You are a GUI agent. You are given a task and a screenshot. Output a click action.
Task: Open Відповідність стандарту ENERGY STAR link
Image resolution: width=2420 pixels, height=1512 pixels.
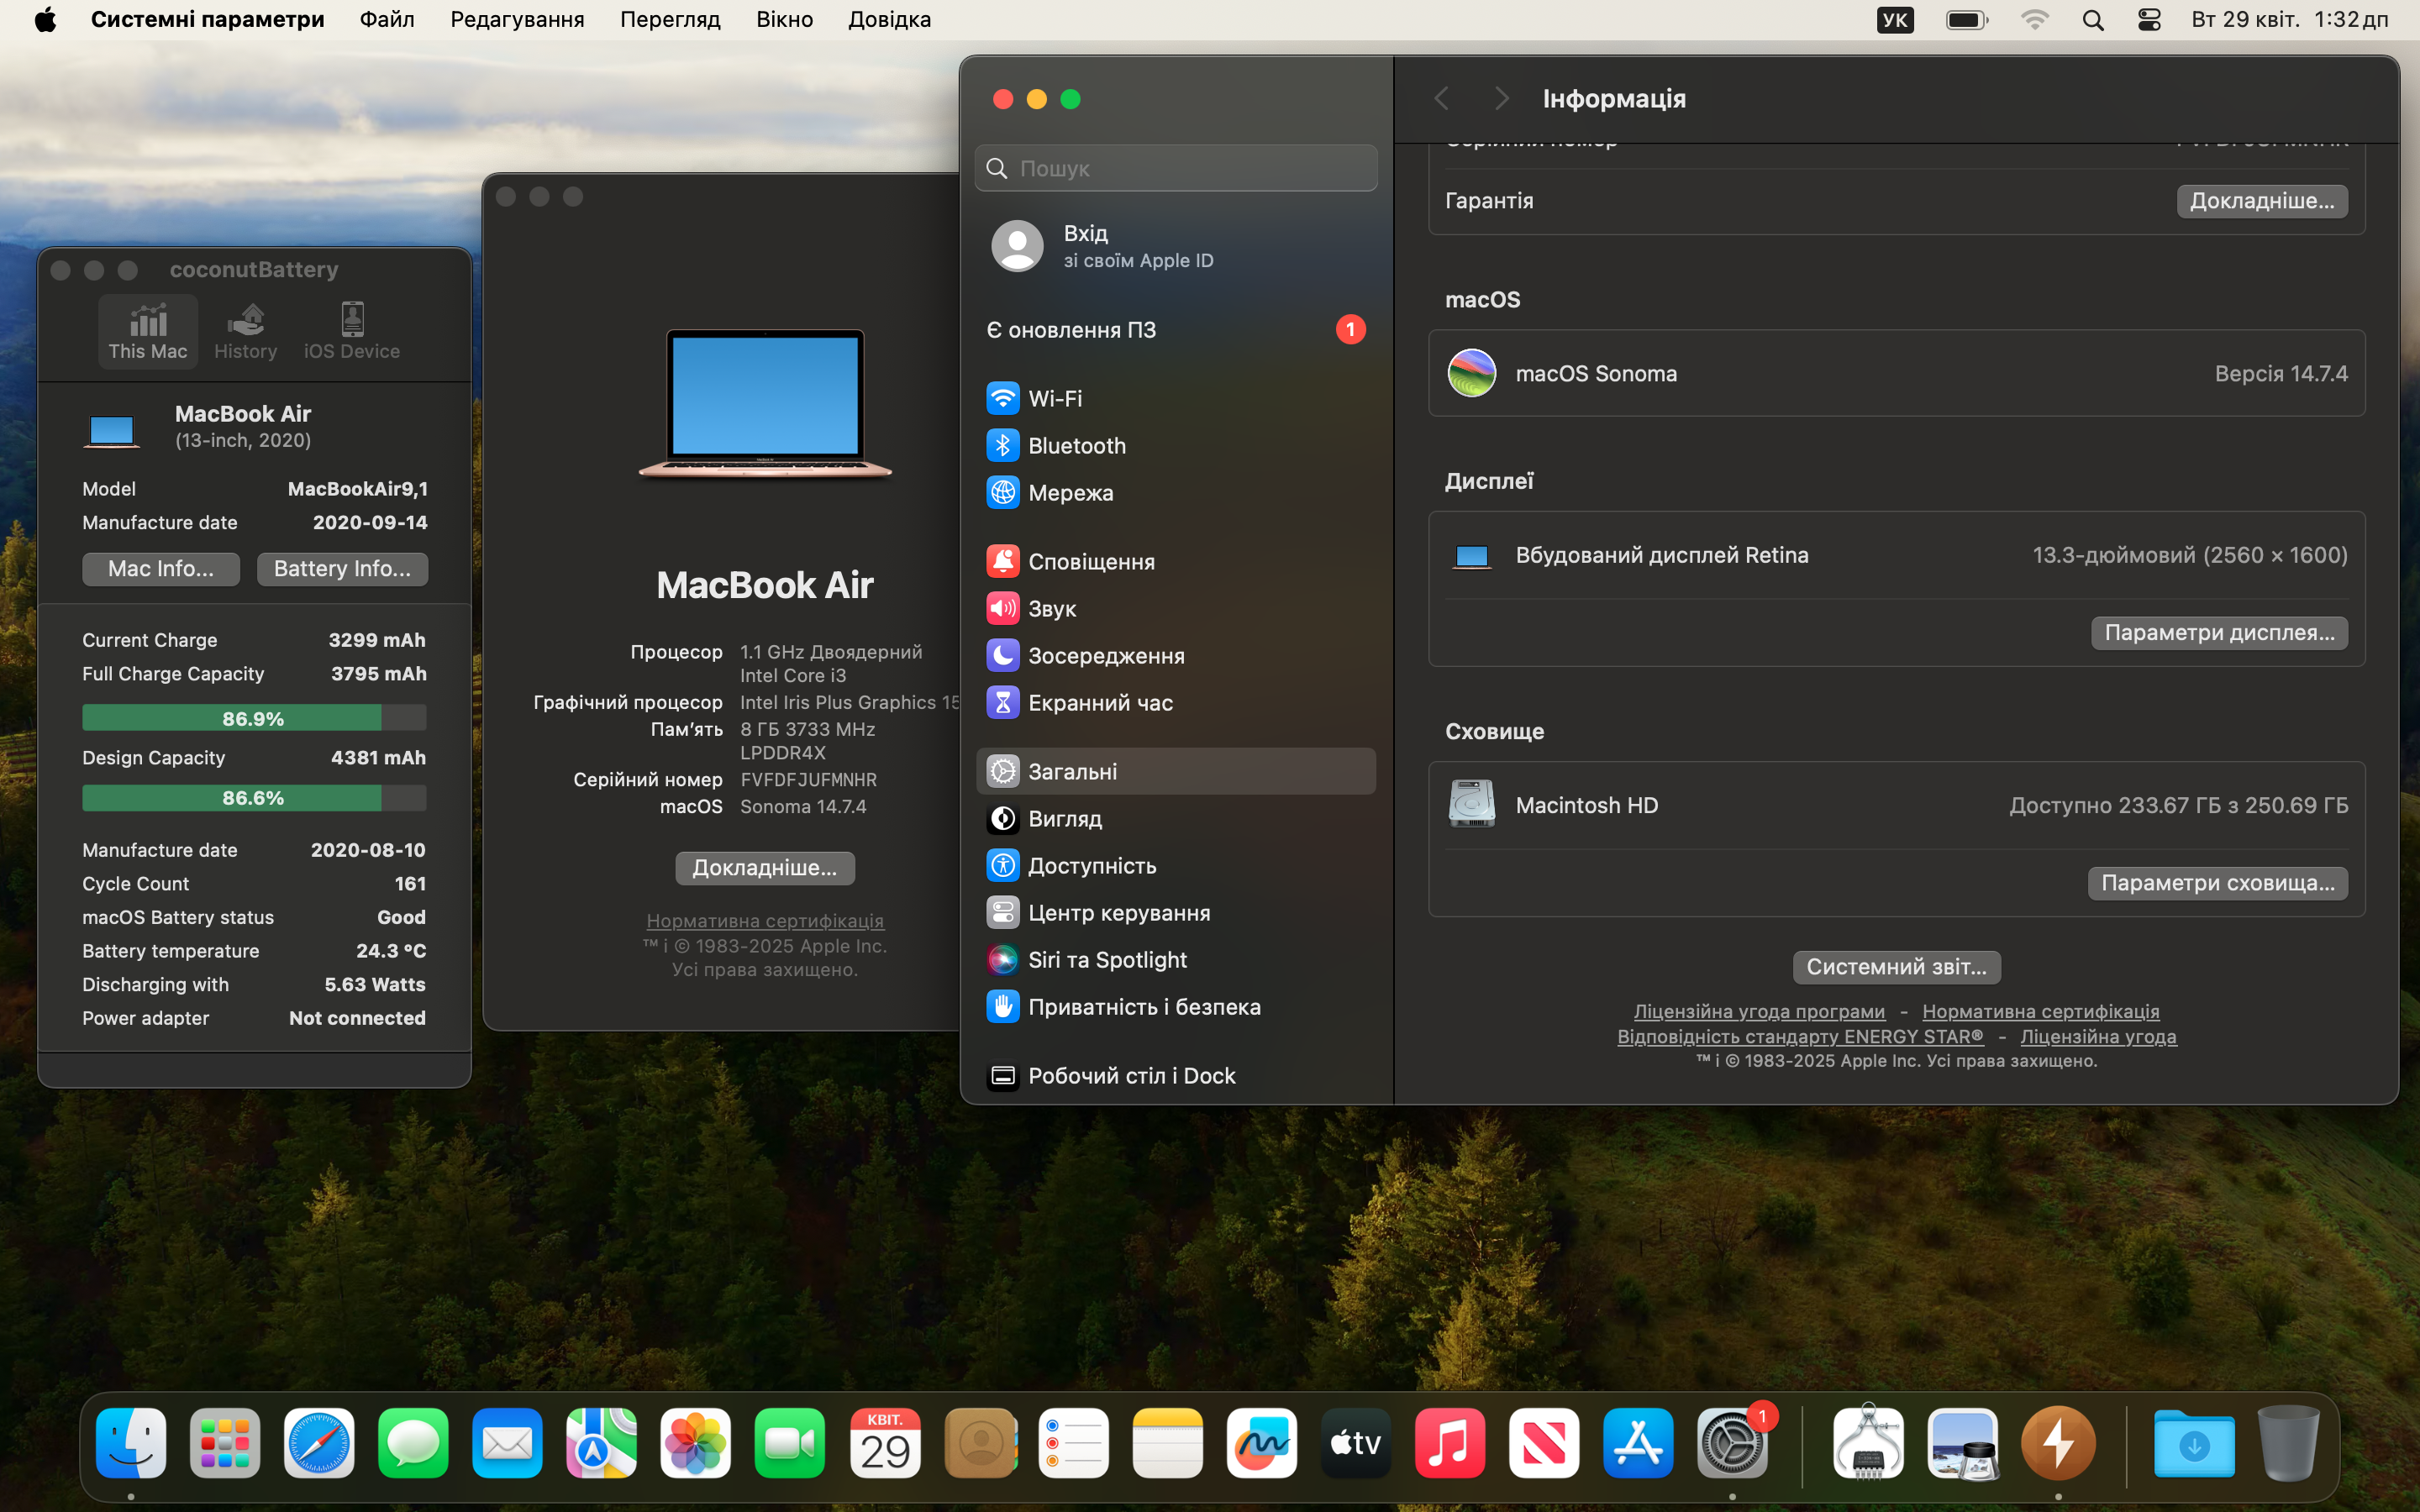tap(1800, 1036)
